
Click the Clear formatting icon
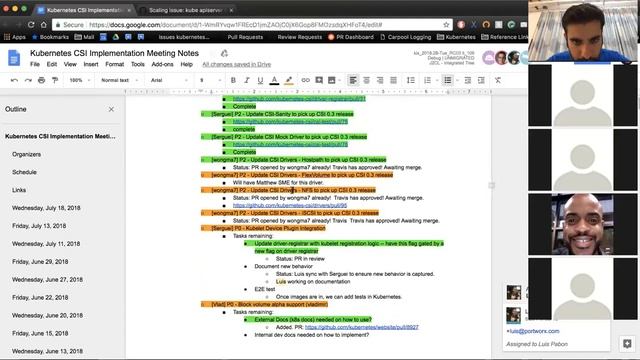498,80
